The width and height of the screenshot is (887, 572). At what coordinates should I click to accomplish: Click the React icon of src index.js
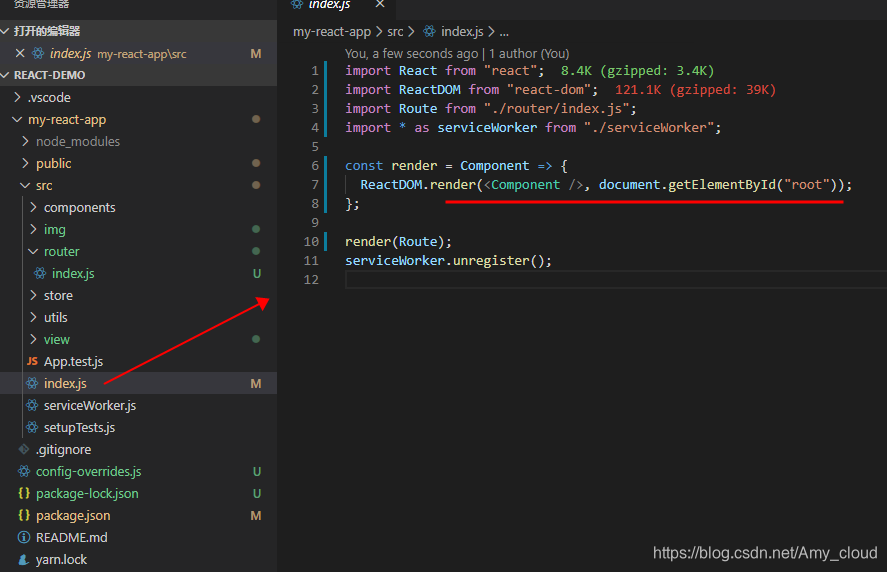click(32, 383)
